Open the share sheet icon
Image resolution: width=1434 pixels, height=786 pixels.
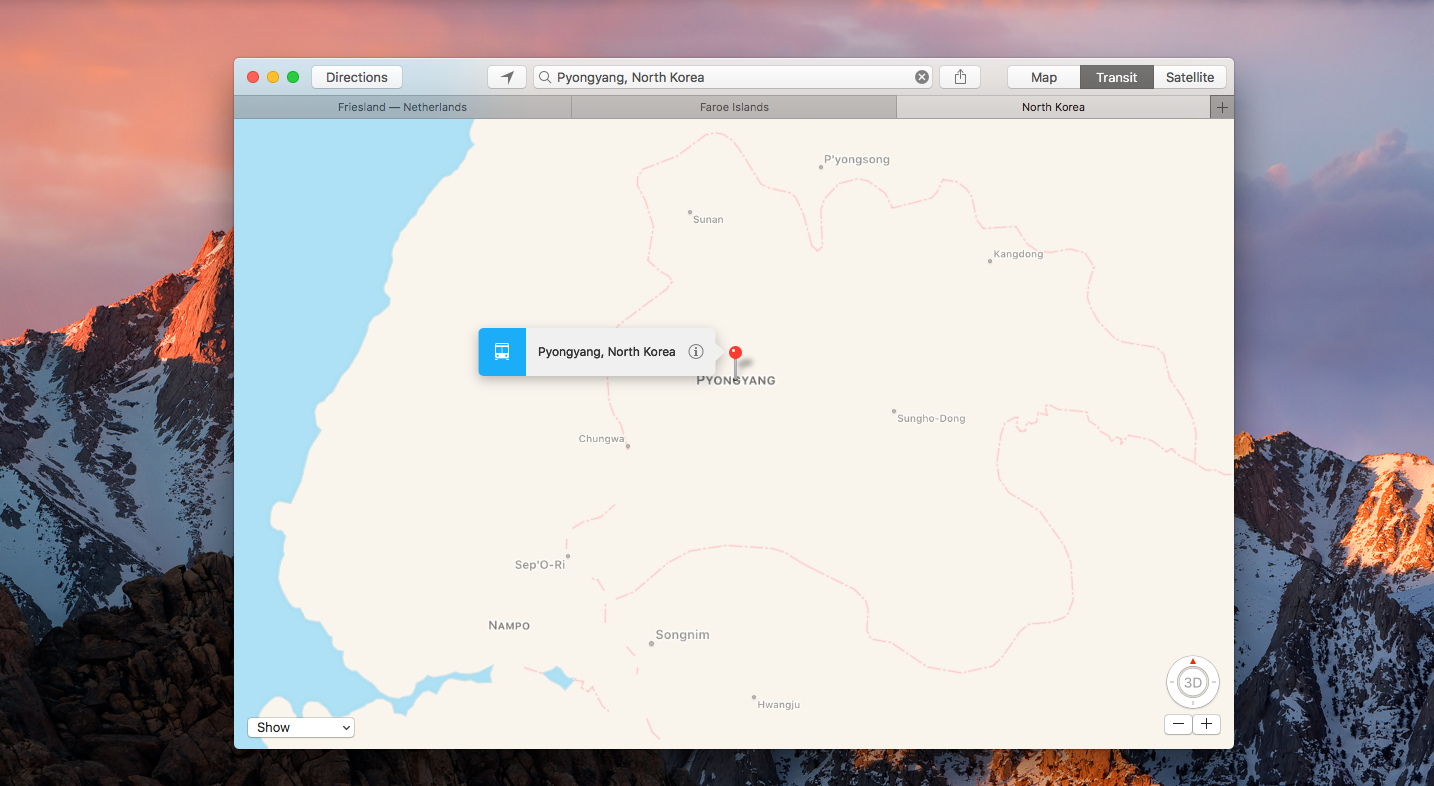(x=960, y=77)
